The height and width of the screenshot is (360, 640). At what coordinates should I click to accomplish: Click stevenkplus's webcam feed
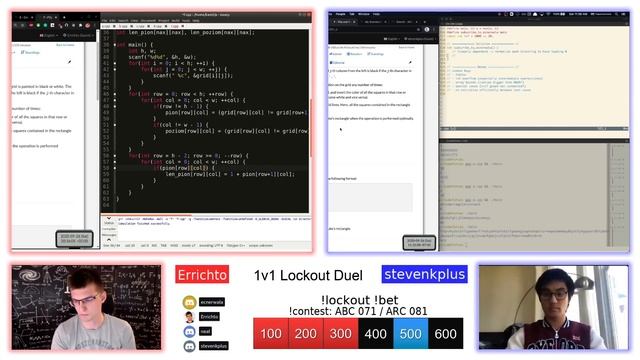pyautogui.click(x=553, y=307)
